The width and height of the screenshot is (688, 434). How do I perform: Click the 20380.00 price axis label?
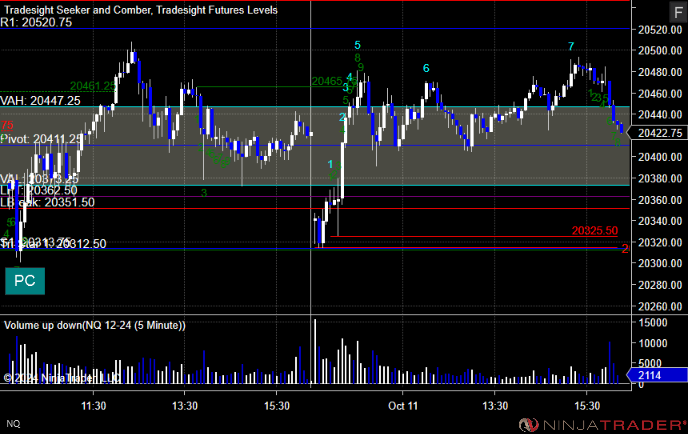[660, 179]
